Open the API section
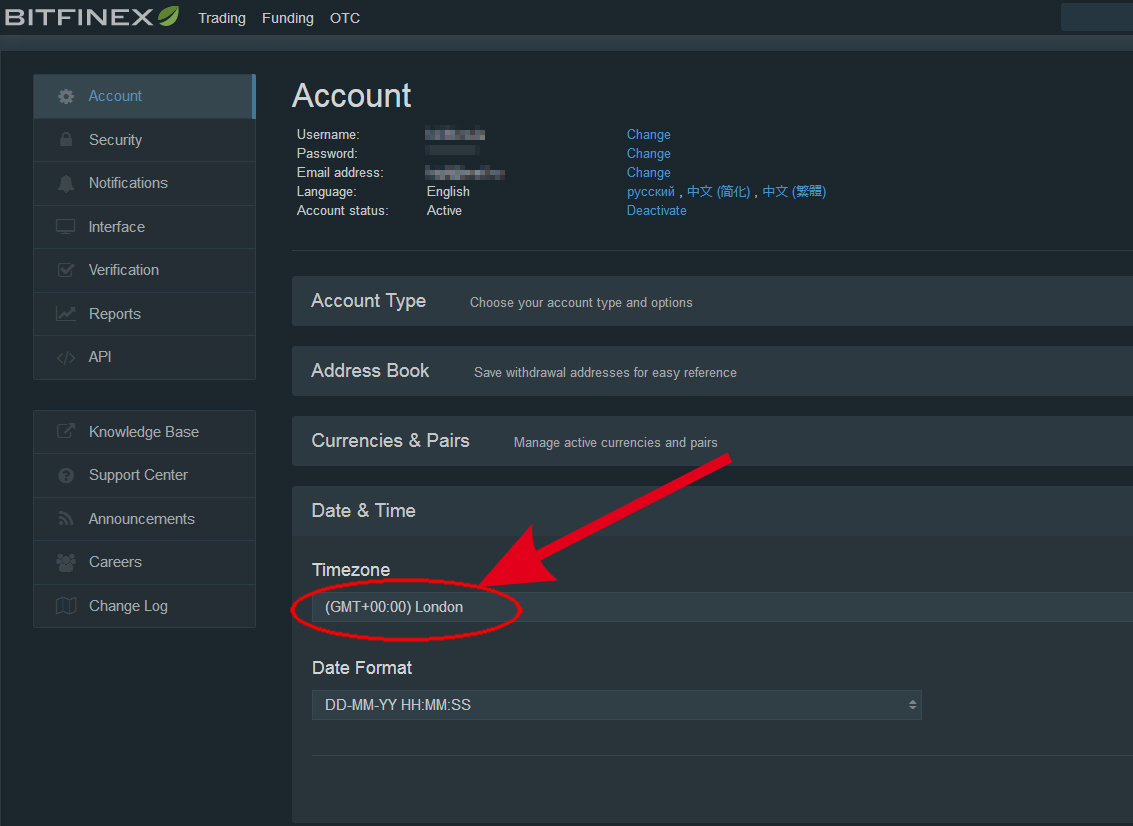 click(145, 357)
